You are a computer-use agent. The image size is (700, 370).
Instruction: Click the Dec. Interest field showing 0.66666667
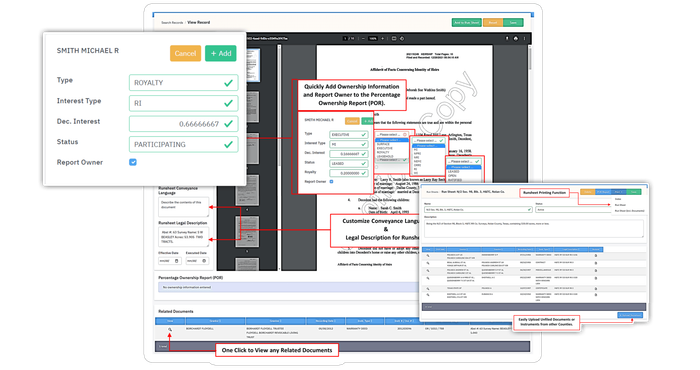(183, 124)
